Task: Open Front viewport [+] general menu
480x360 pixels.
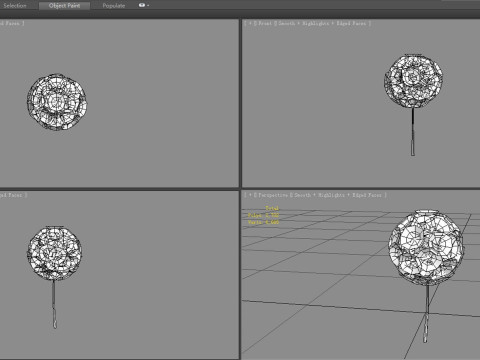Action: point(250,23)
